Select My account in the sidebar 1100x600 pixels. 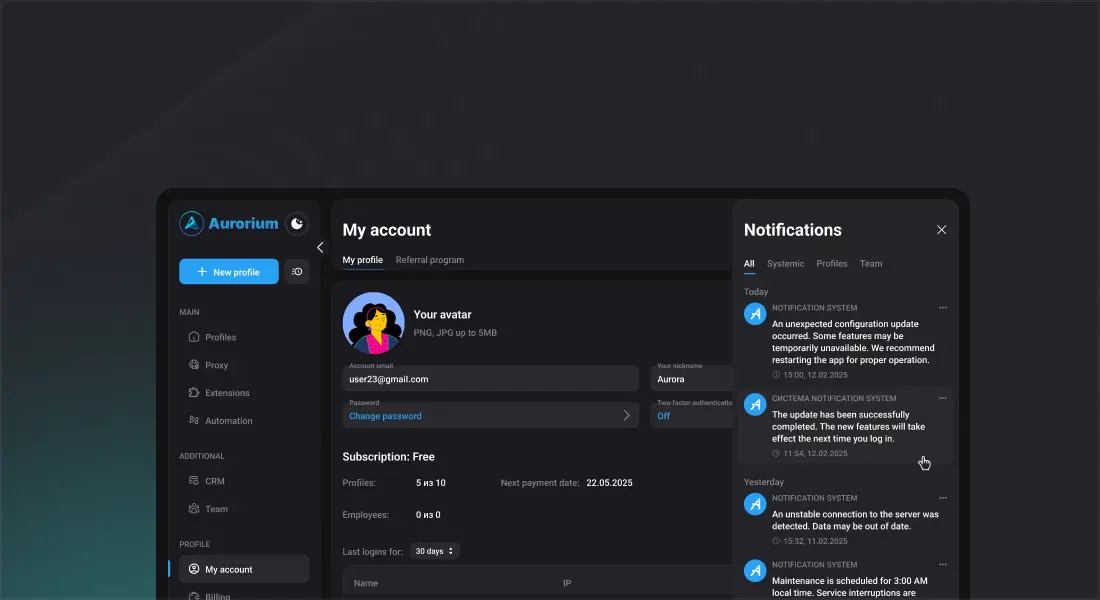(229, 570)
